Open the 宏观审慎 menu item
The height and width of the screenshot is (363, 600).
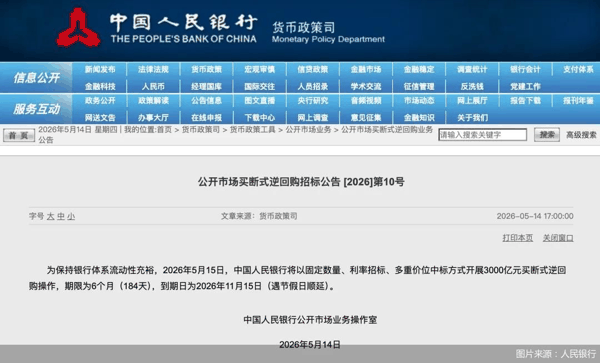(259, 69)
